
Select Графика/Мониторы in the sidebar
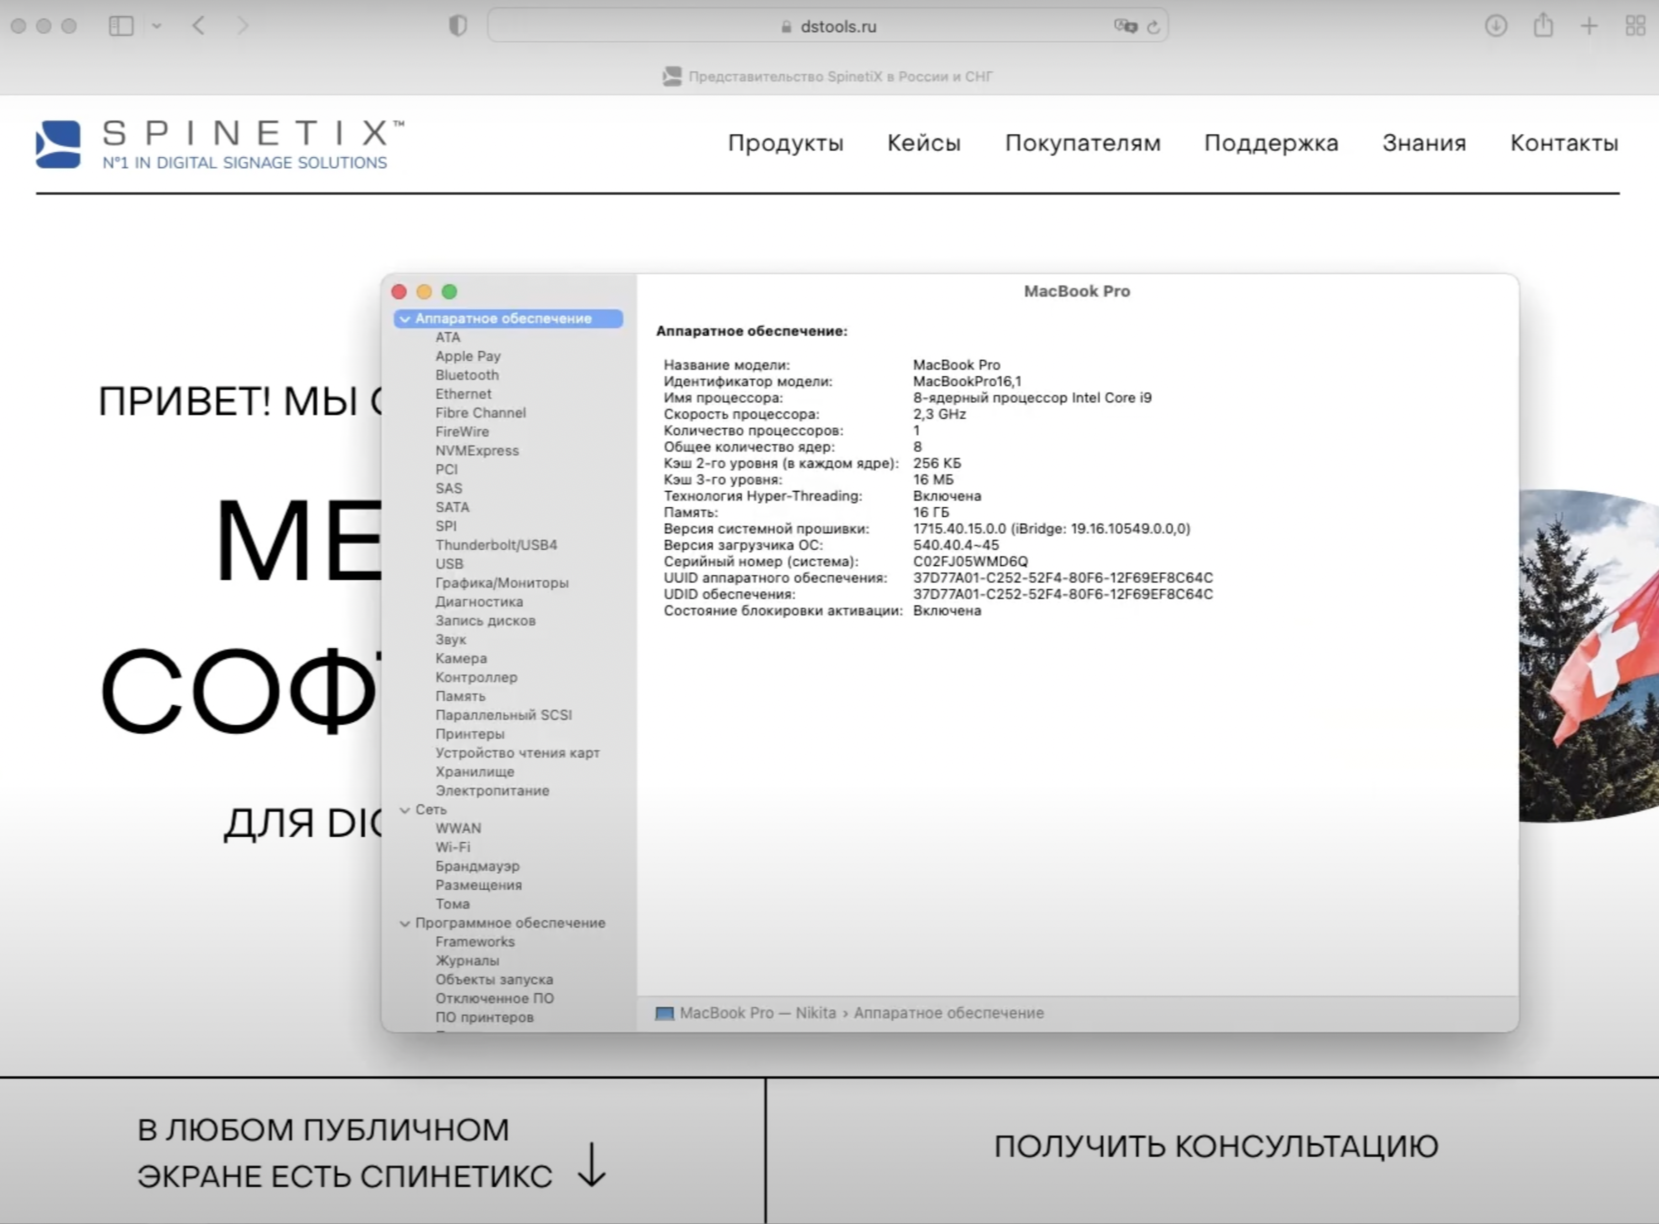[502, 583]
